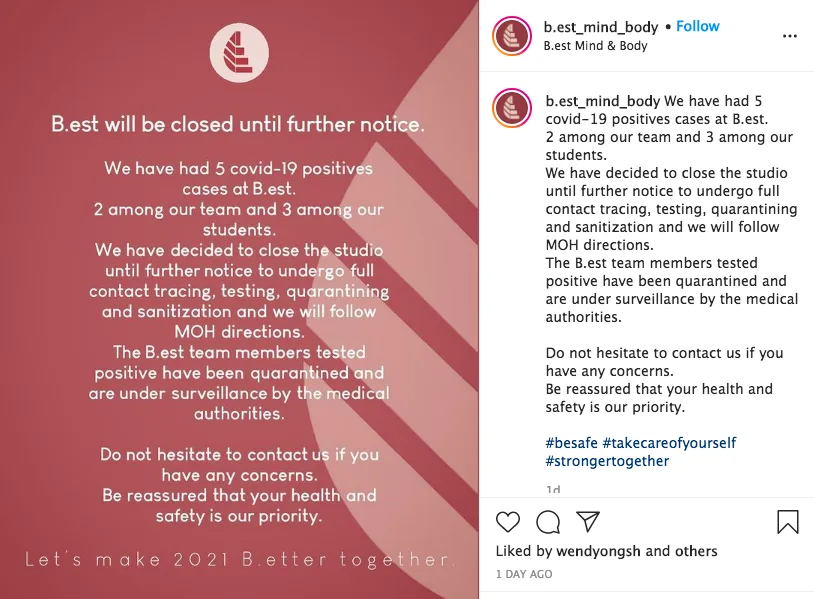Click the caption's B.est profile avatar
Viewport: 814px width, 599px height.
point(512,107)
